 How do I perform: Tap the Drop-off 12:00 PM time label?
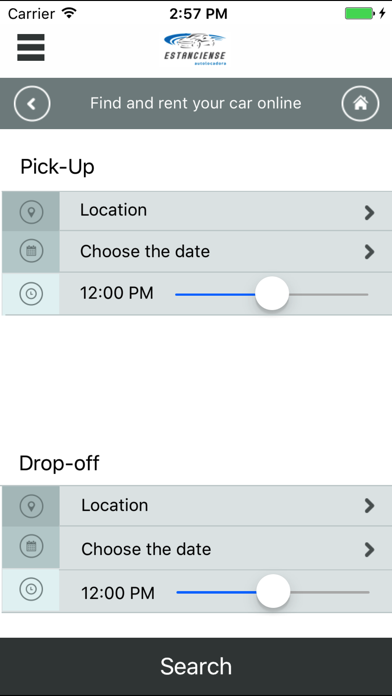click(x=118, y=593)
